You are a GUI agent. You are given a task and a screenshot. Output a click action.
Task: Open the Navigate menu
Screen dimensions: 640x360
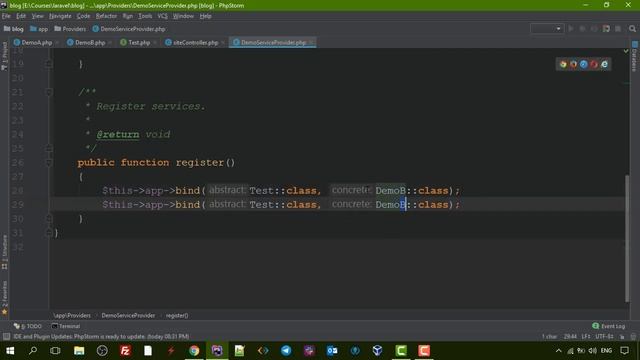[60, 16]
